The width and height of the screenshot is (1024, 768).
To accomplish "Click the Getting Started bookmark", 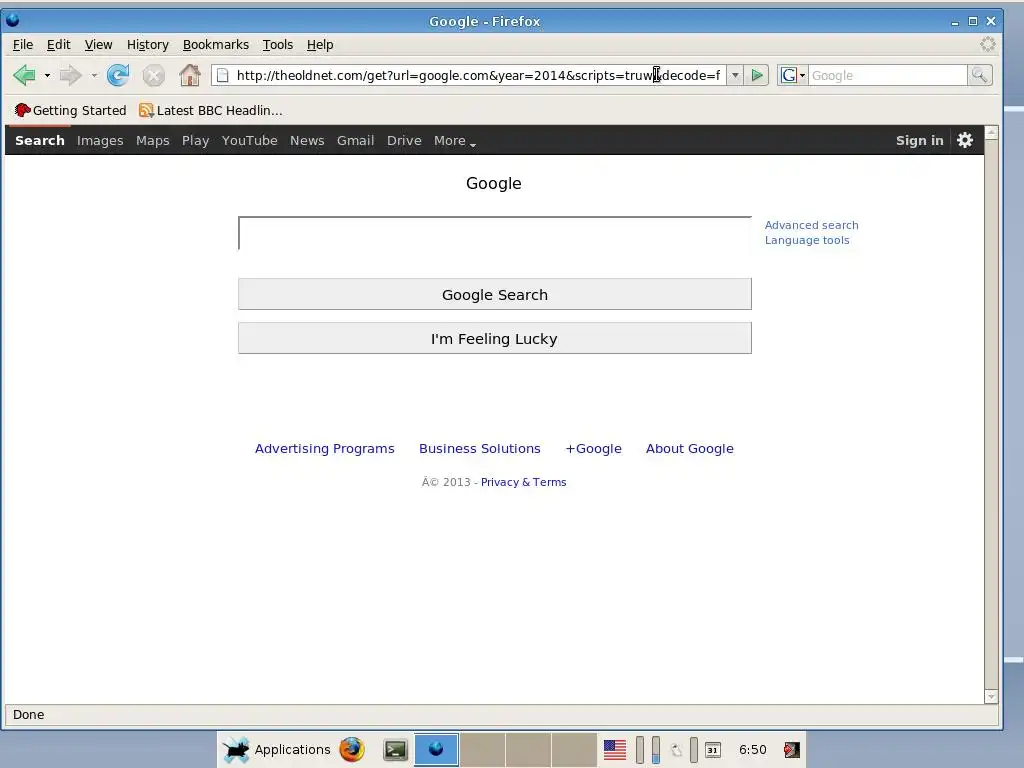I will [71, 110].
